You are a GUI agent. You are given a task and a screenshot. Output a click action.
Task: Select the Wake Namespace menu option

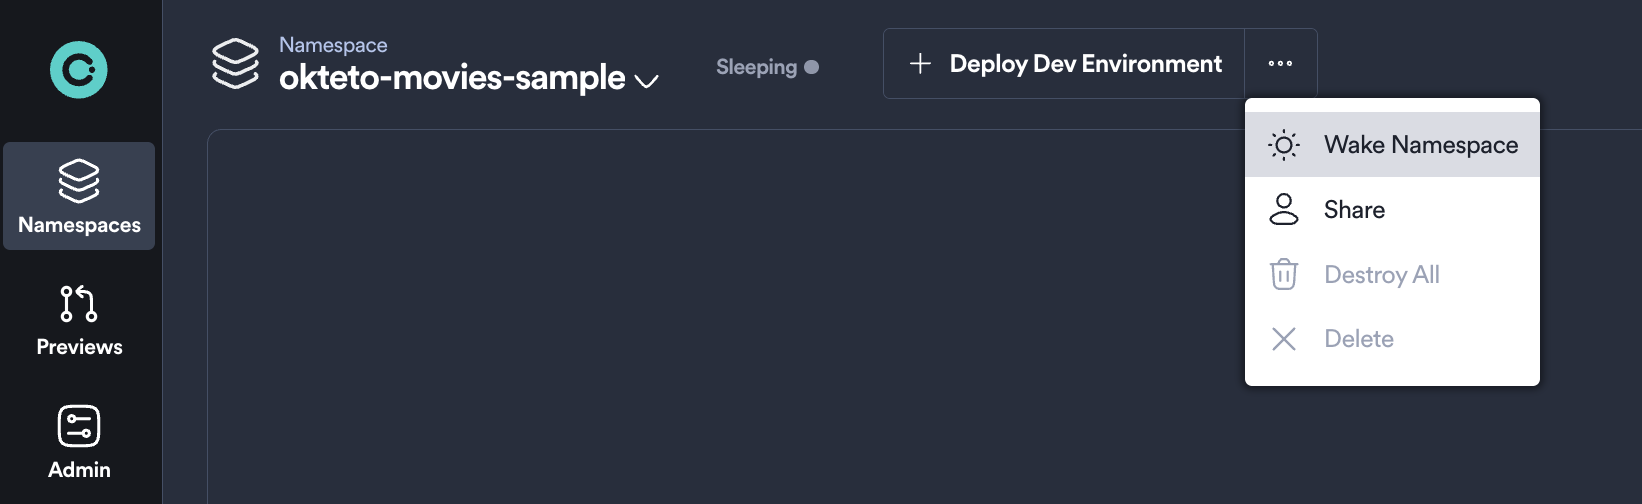(1420, 145)
